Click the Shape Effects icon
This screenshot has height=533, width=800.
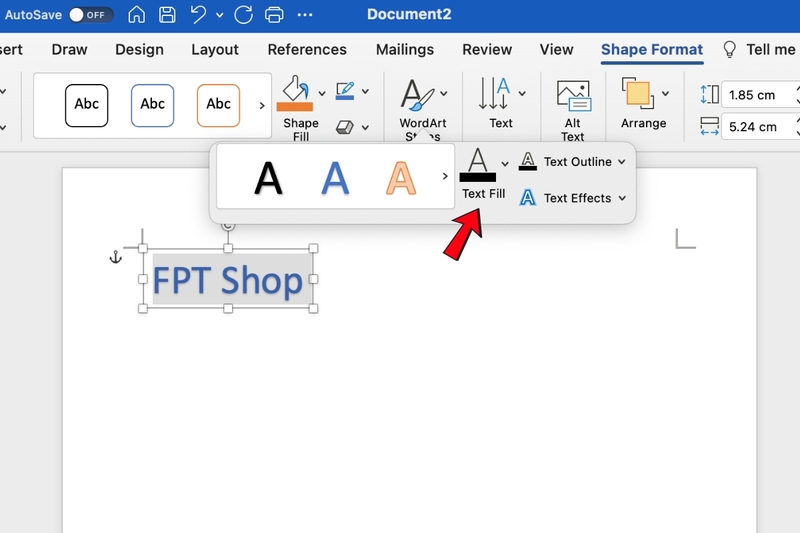point(345,127)
